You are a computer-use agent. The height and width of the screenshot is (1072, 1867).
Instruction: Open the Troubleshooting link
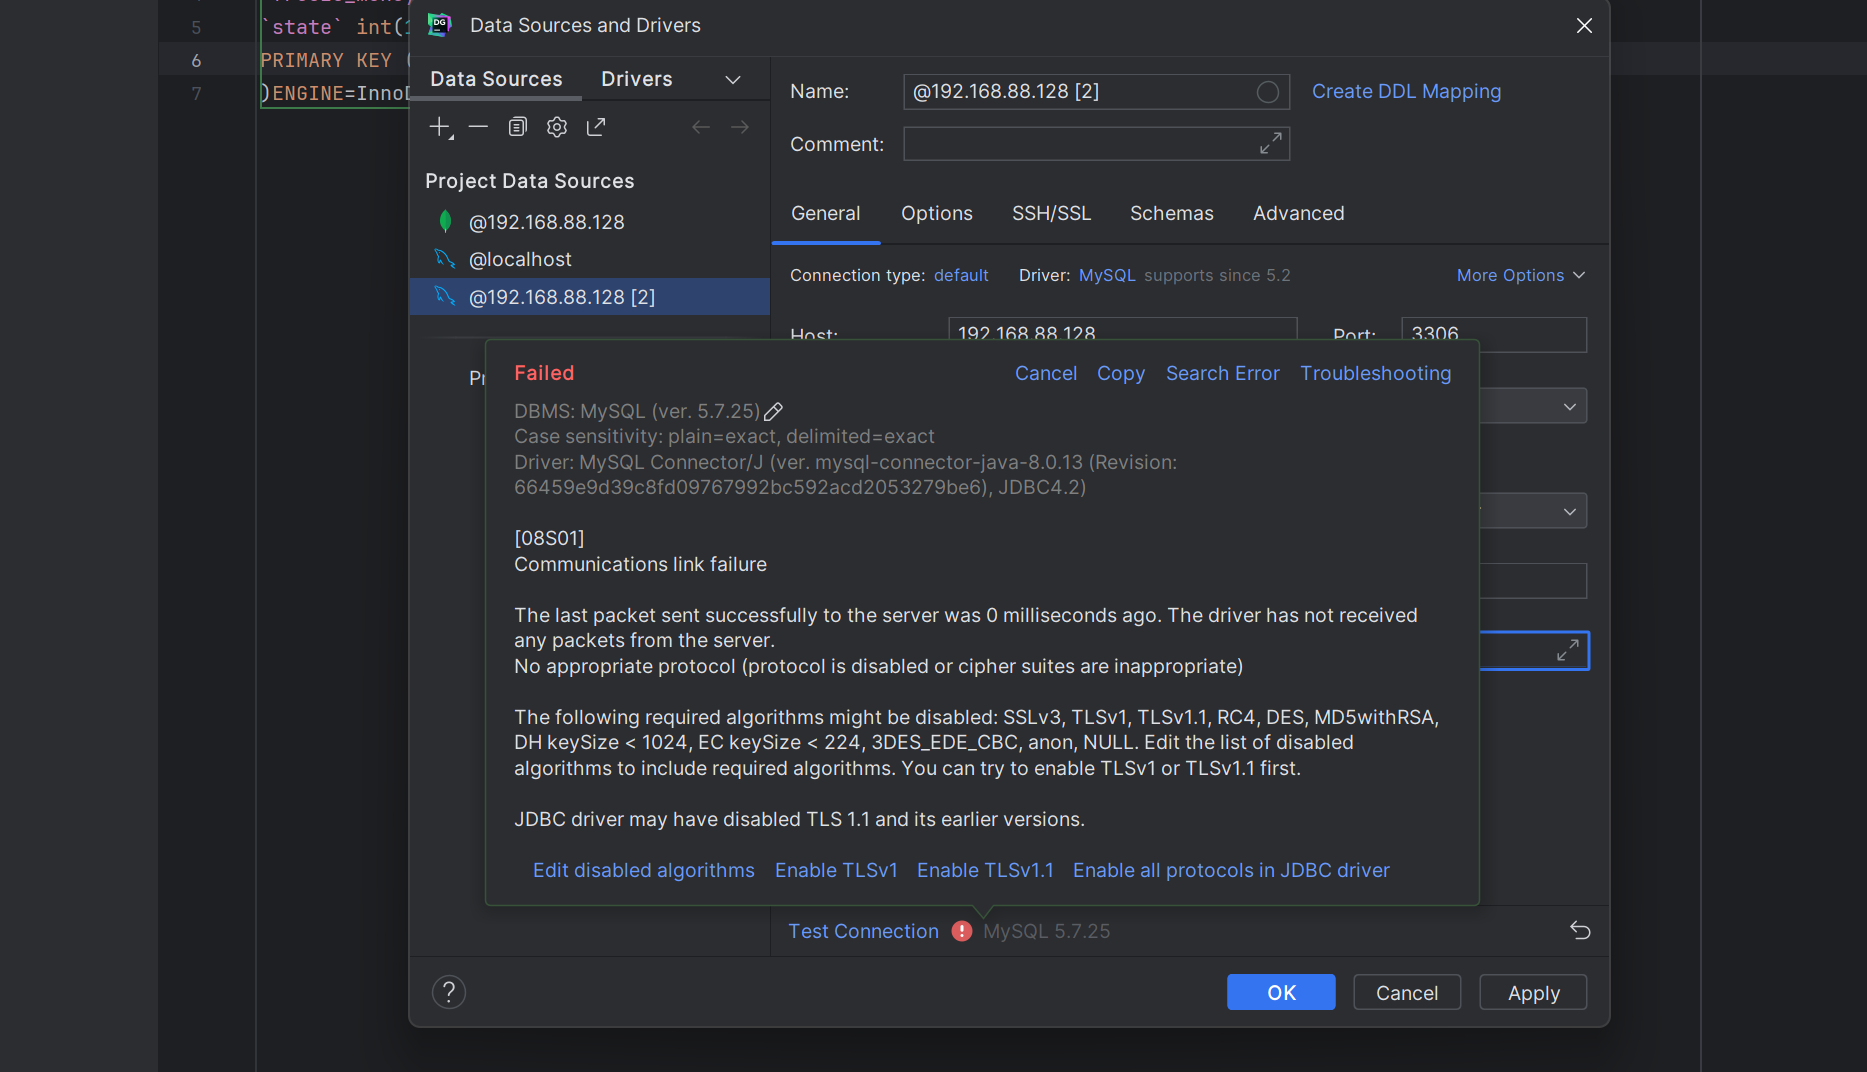click(1376, 373)
